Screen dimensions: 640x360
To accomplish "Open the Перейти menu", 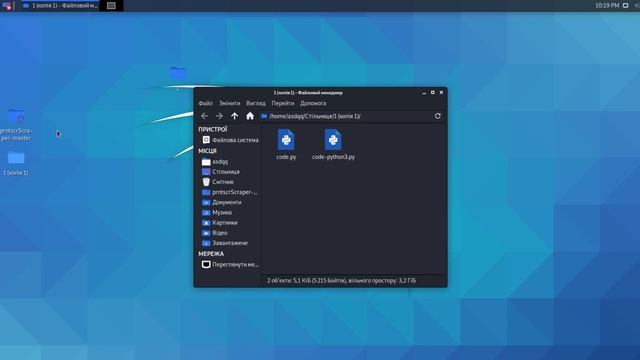I will point(282,103).
